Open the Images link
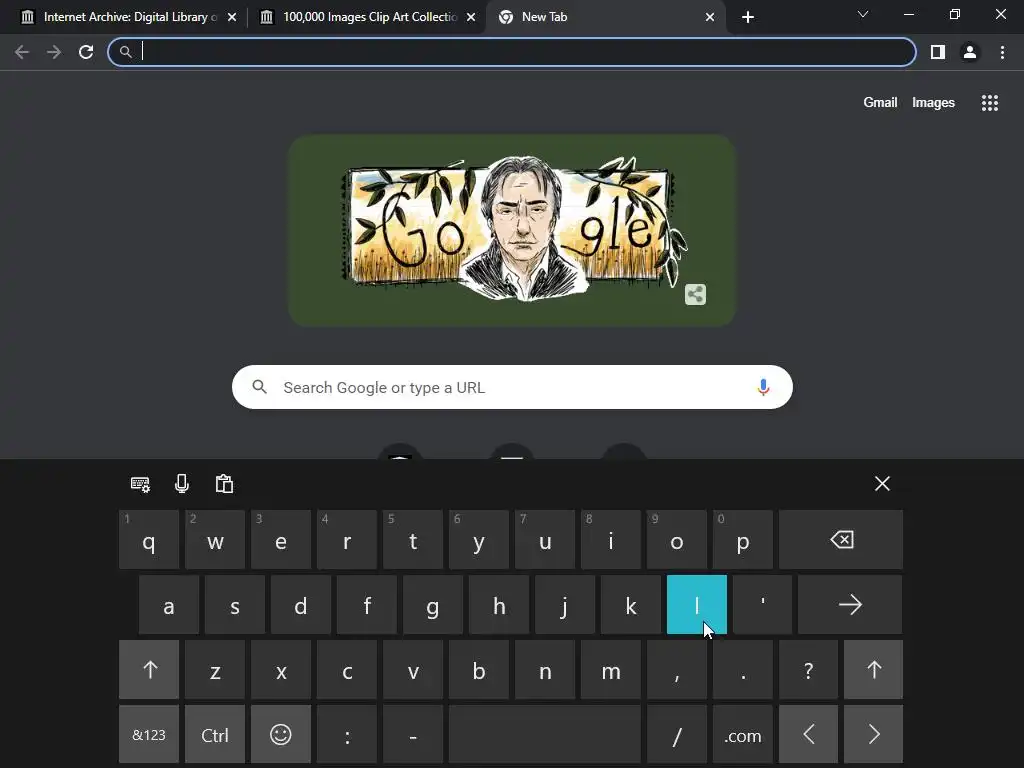 (933, 103)
